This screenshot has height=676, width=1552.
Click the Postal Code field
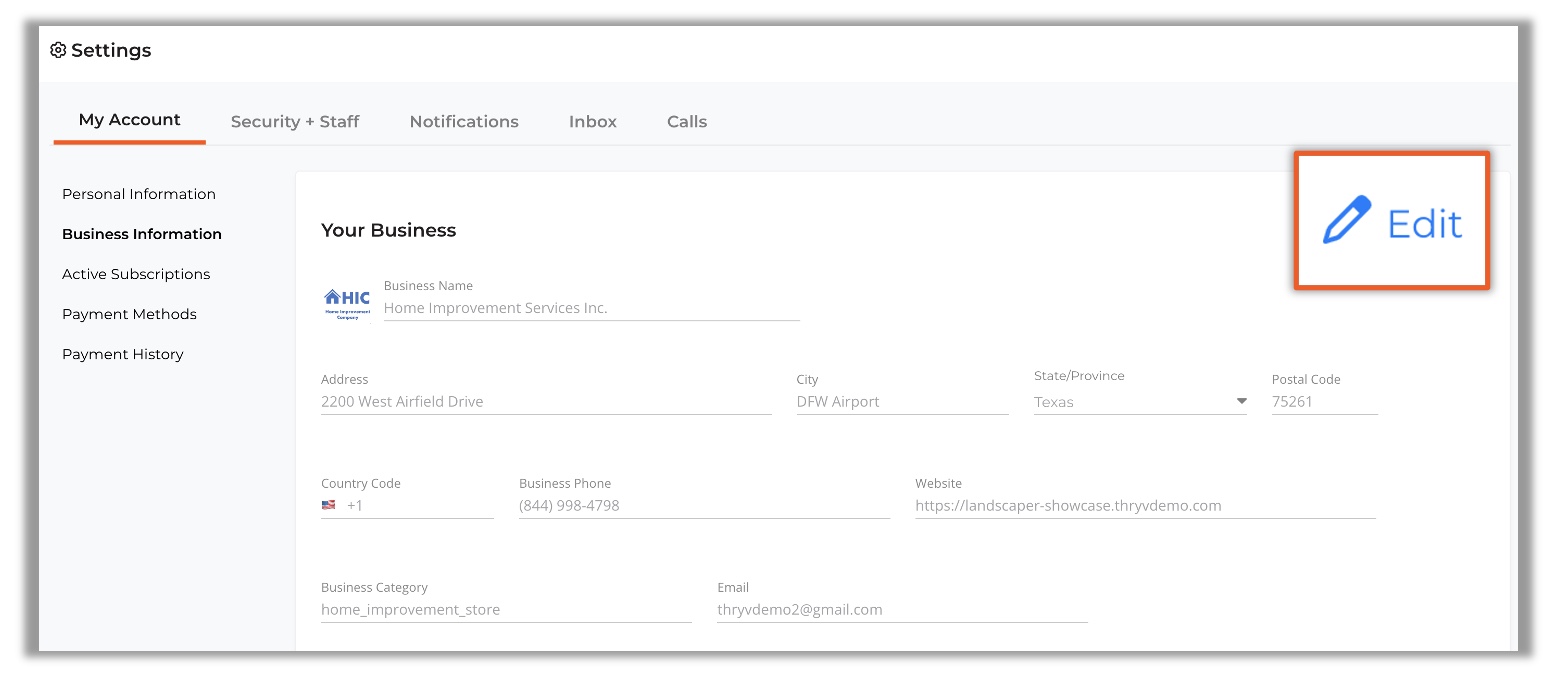coord(1325,402)
